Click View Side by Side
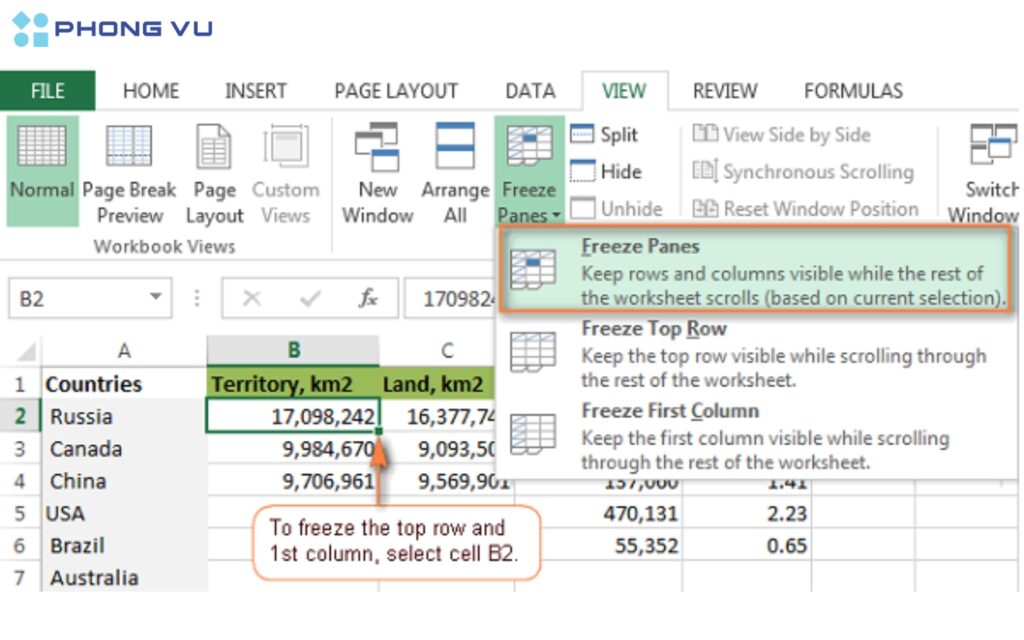The image size is (1024, 640). click(782, 135)
